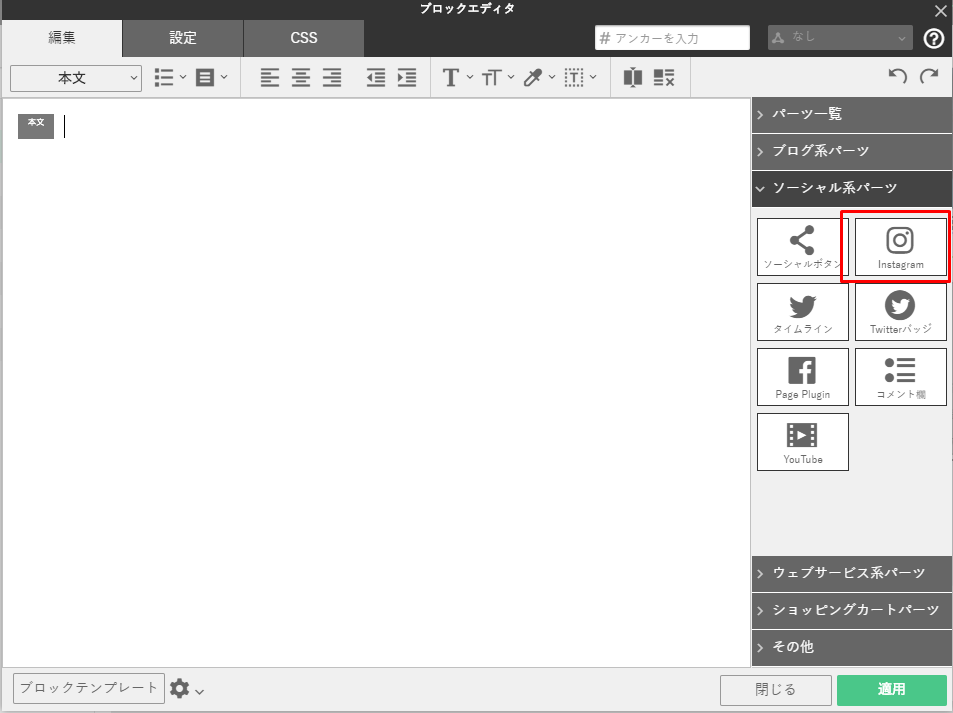Decrease the indent level

tap(376, 78)
